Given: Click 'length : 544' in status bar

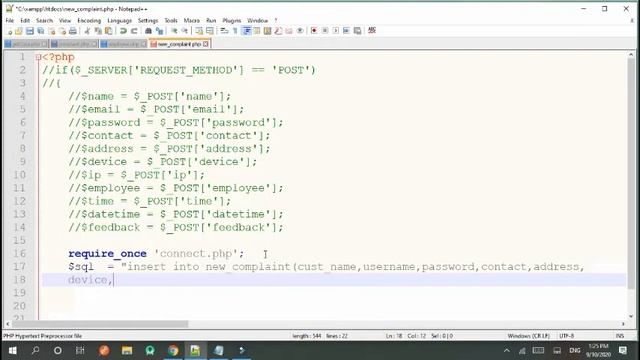Looking at the screenshot, I should tap(307, 336).
